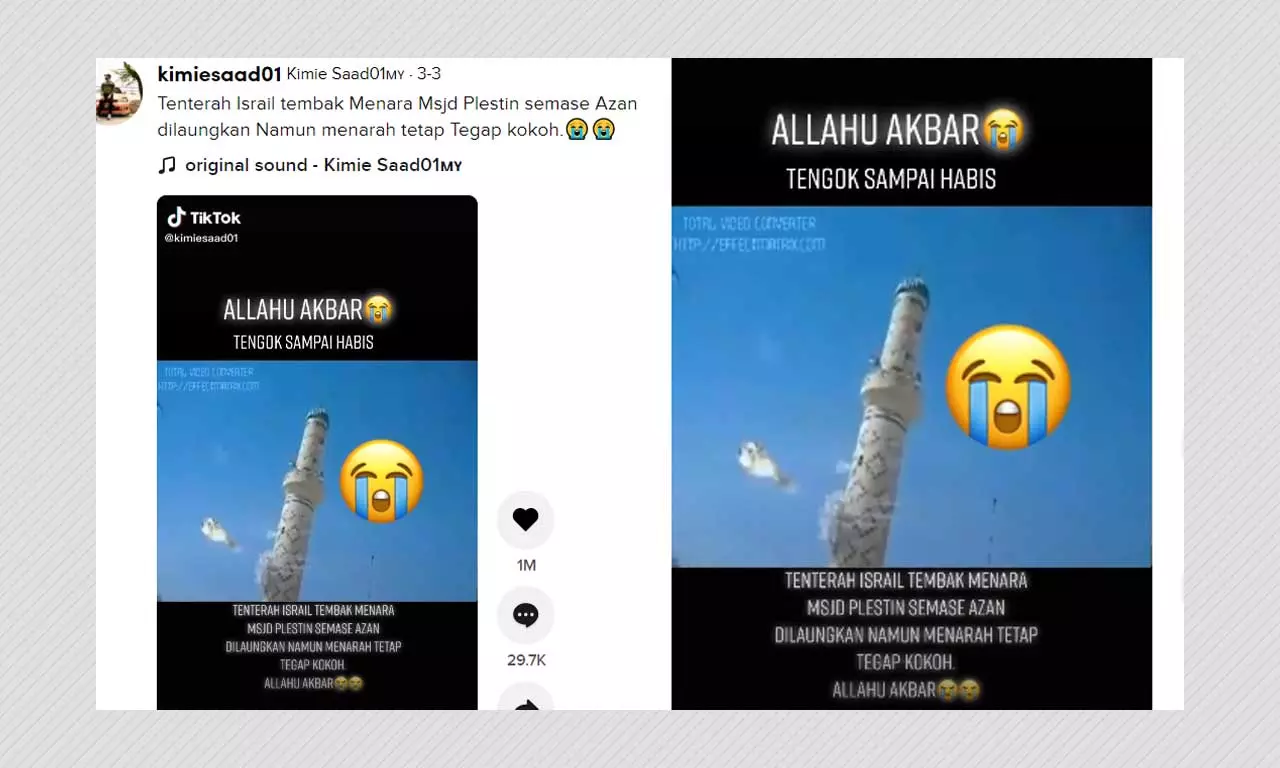
Task: Click TENGOK SAMPAI HABIS text on right
Action: coord(891,179)
